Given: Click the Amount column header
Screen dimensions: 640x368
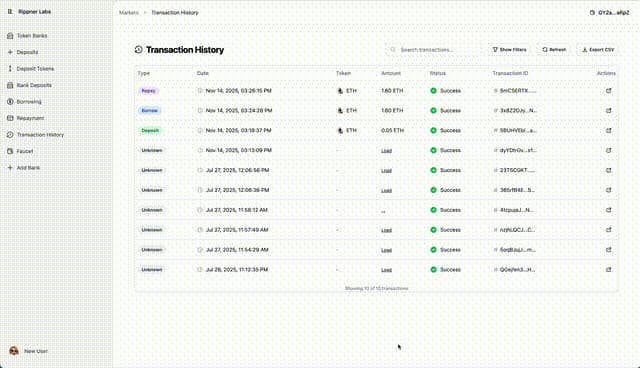Looking at the screenshot, I should (391, 73).
